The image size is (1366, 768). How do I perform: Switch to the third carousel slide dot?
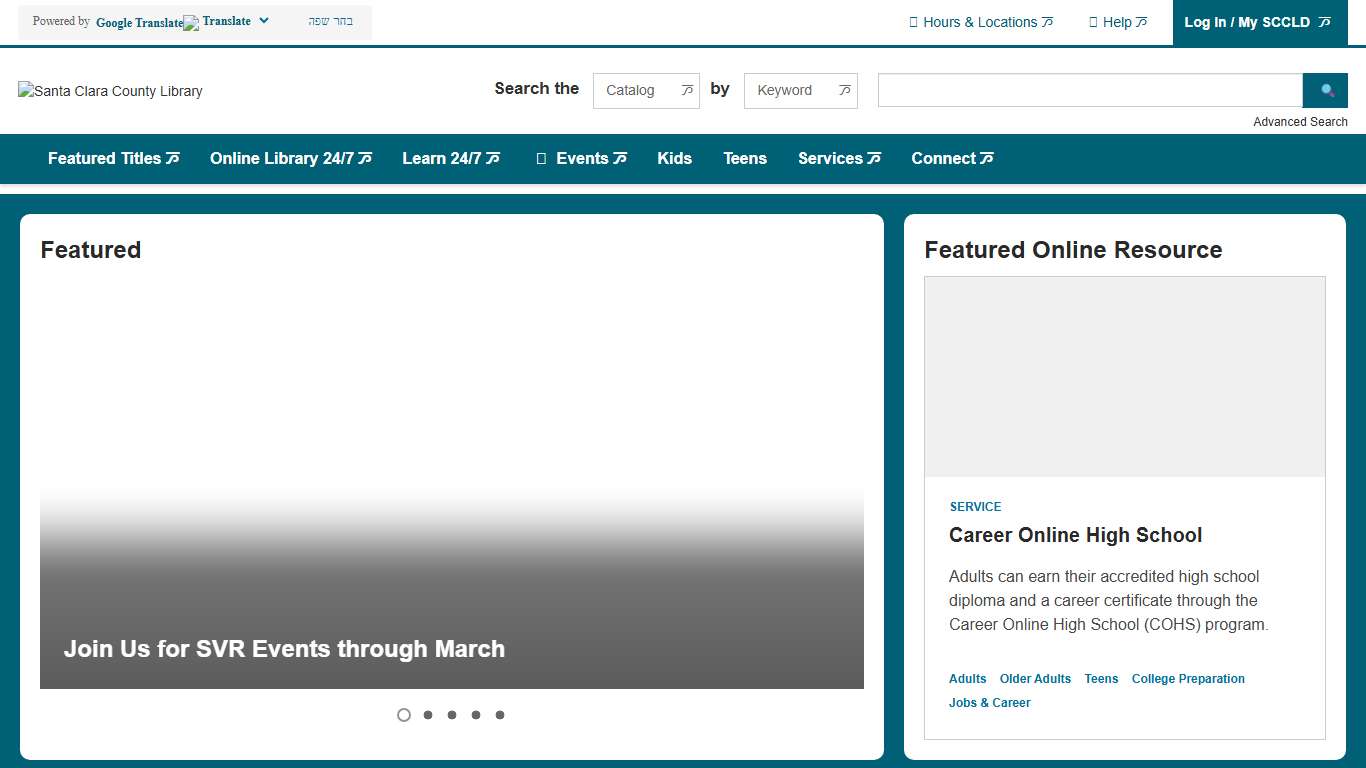click(x=452, y=715)
